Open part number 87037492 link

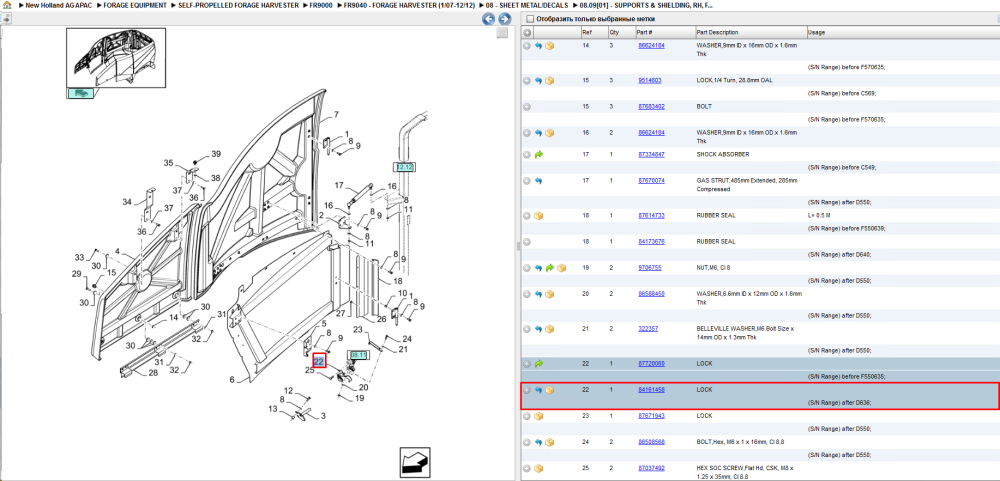point(652,468)
